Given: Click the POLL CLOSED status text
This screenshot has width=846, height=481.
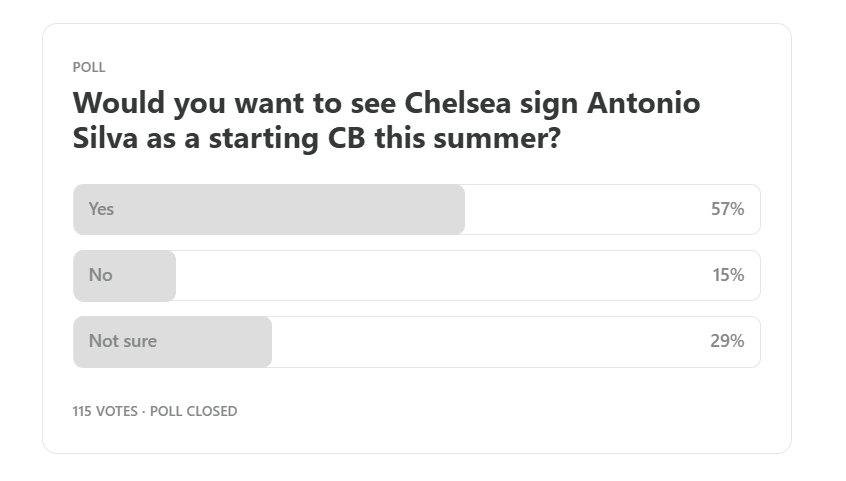Looking at the screenshot, I should click(x=193, y=411).
